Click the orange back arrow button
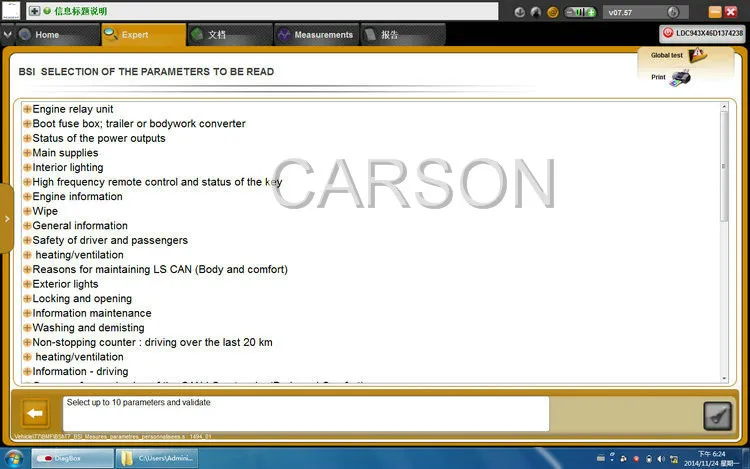Screen dimensions: 750x469 pyautogui.click(x=35, y=413)
